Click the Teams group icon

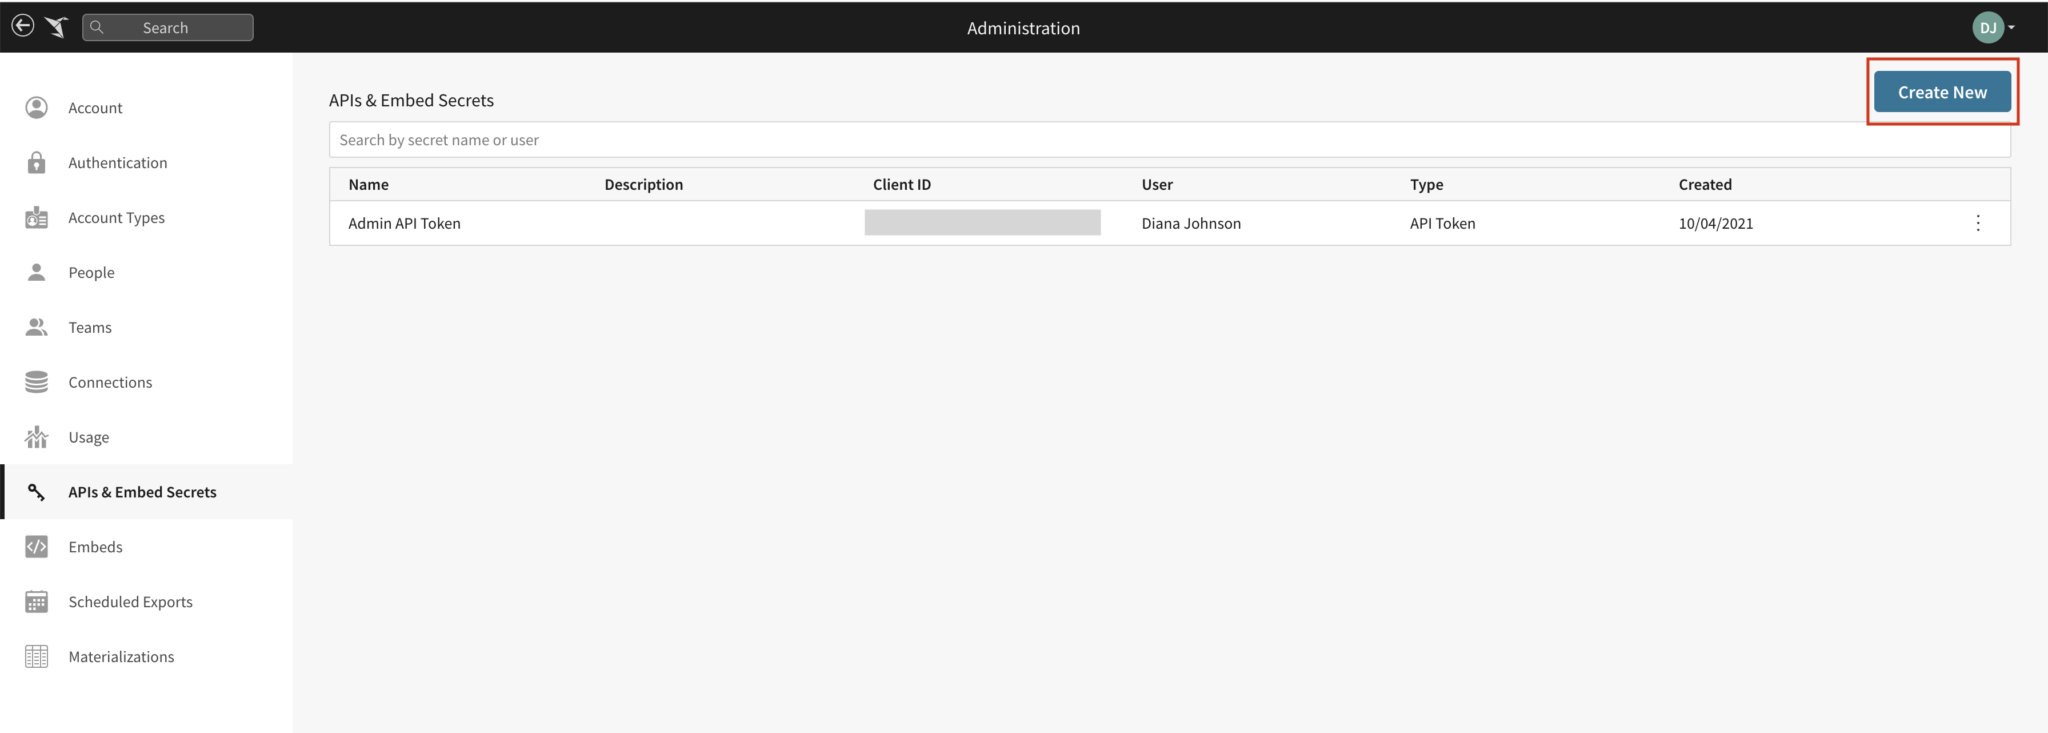point(37,327)
